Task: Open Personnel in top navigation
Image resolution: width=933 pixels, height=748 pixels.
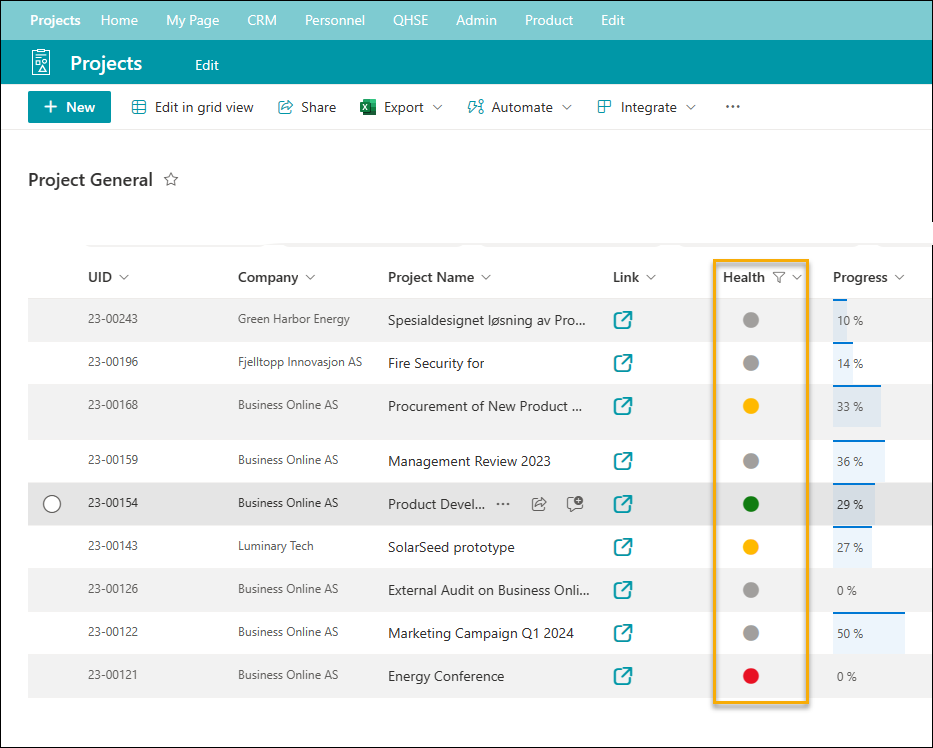Action: pyautogui.click(x=335, y=20)
